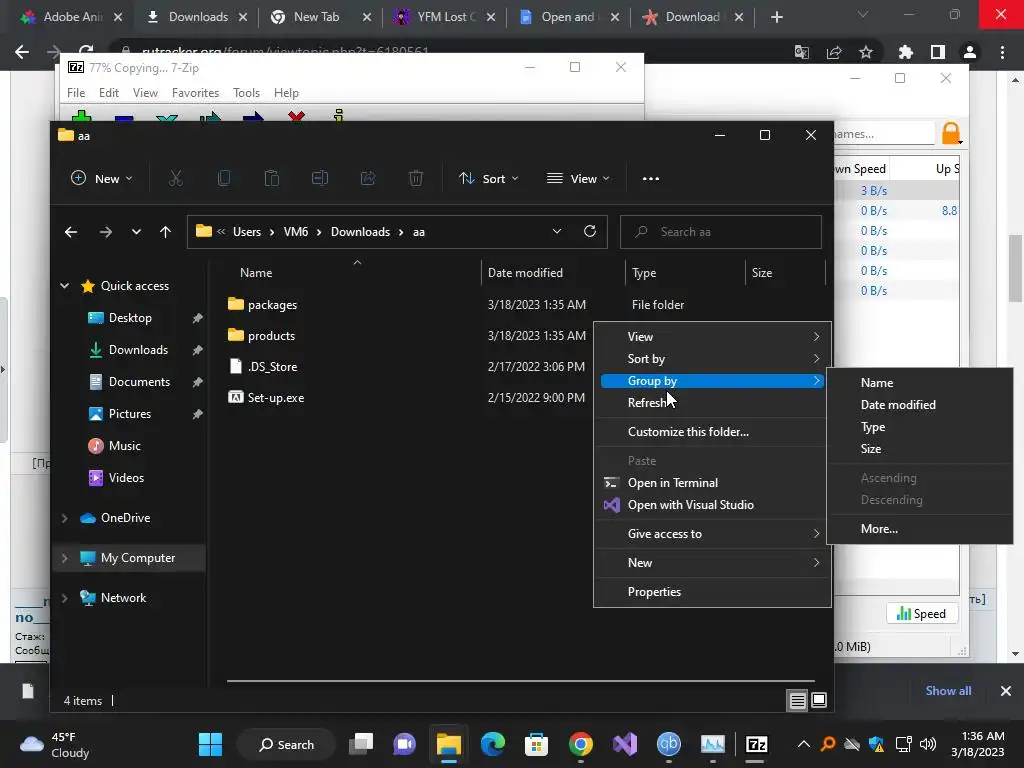Click VM6 in the address breadcrumb
This screenshot has width=1024, height=768.
[296, 232]
